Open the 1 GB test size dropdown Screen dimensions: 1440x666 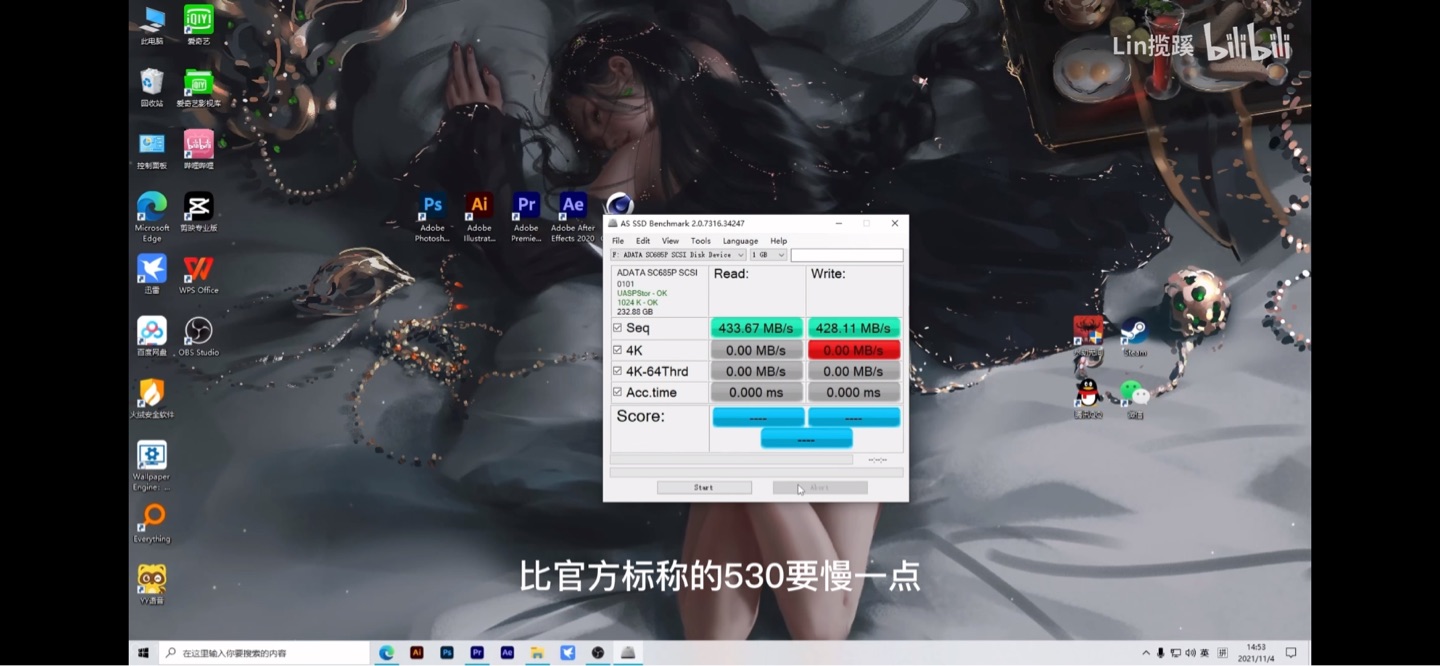click(768, 255)
